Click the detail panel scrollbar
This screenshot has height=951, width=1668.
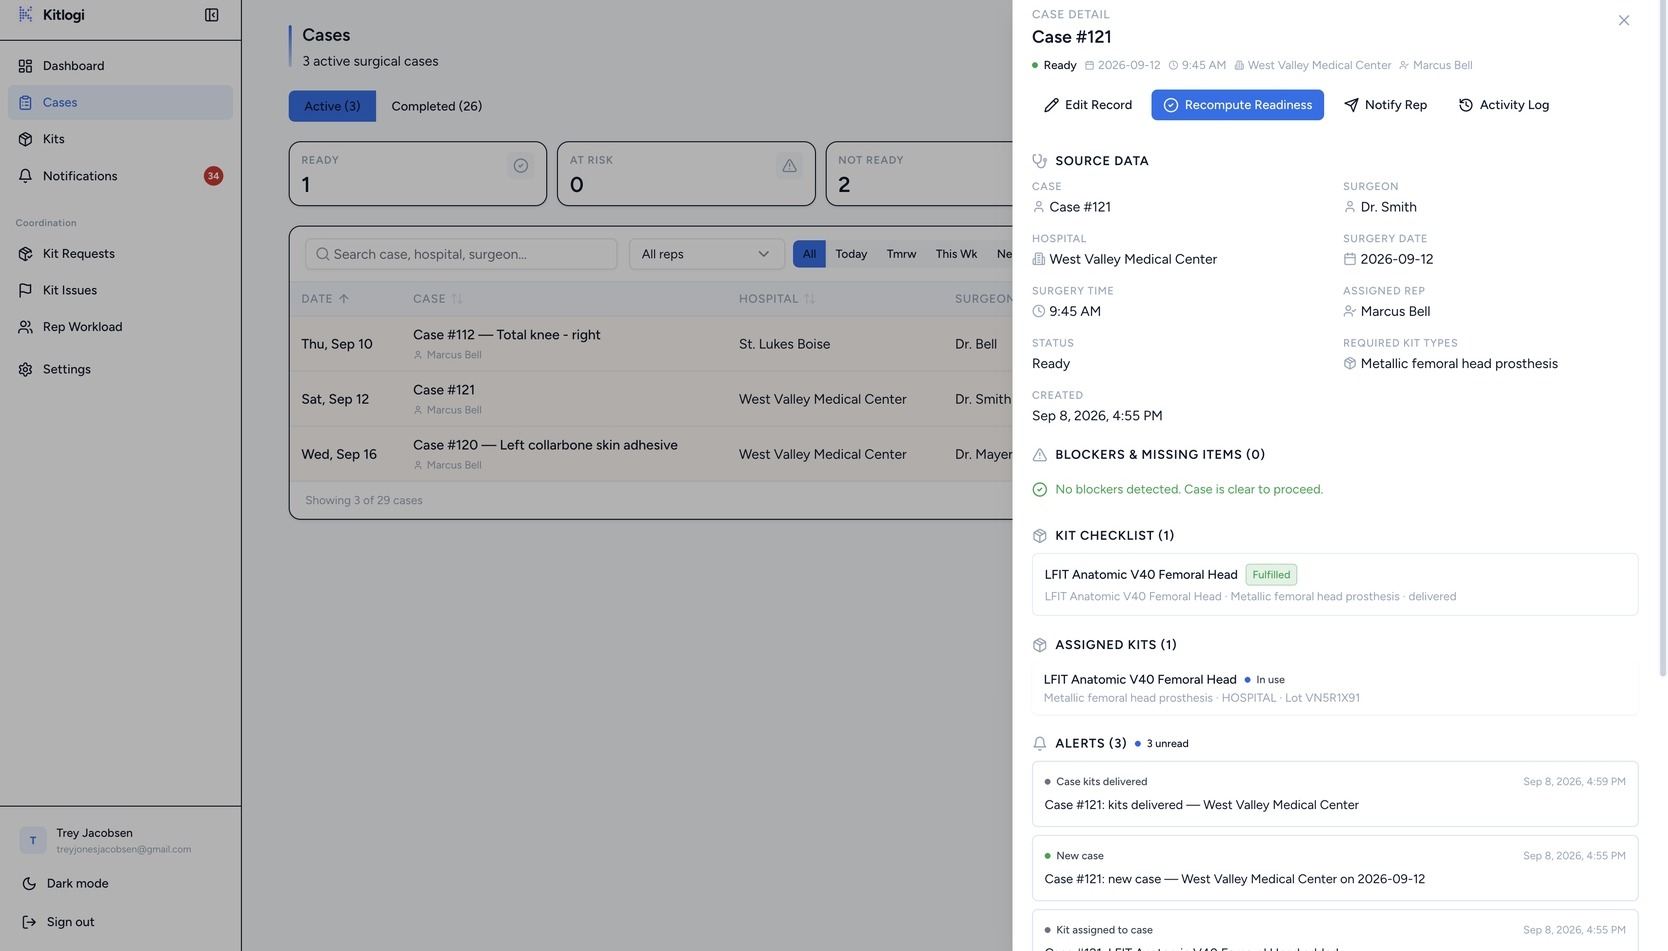coord(1663,340)
